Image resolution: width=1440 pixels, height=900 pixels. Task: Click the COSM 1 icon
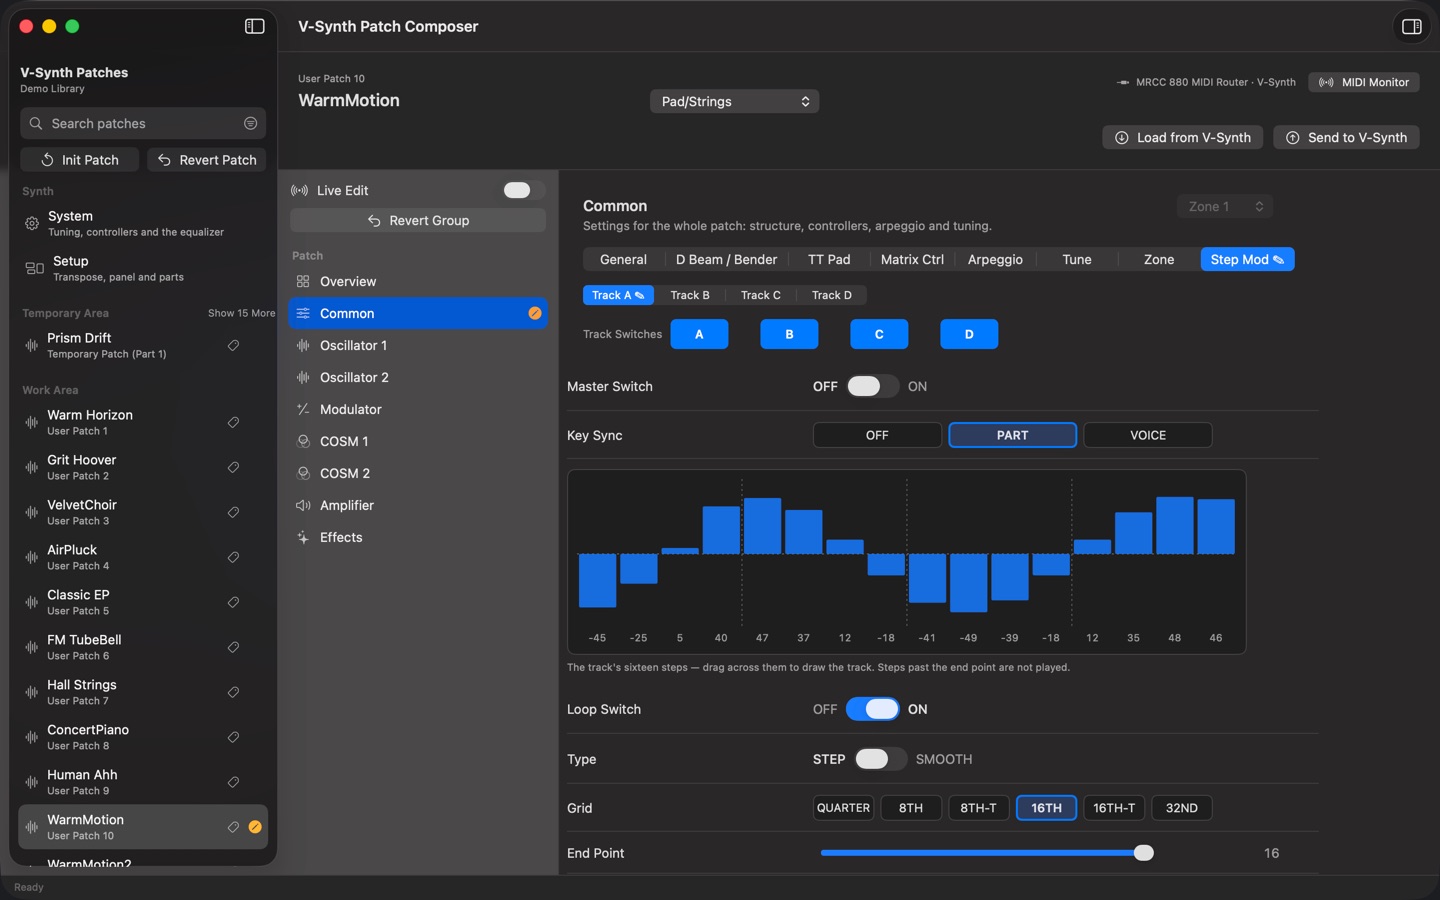point(303,441)
